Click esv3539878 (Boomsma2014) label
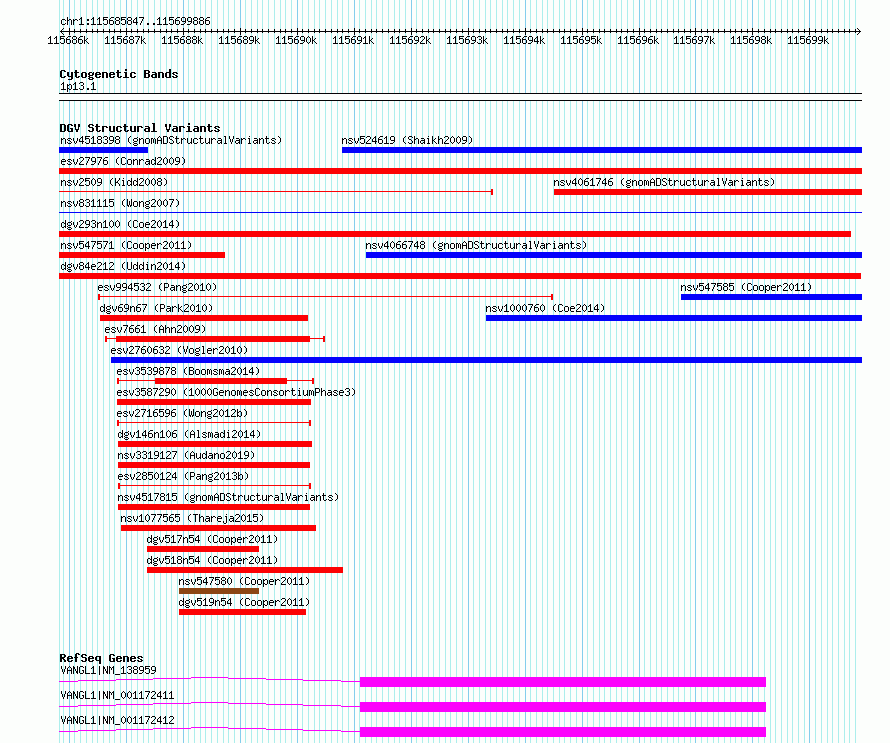 [188, 371]
